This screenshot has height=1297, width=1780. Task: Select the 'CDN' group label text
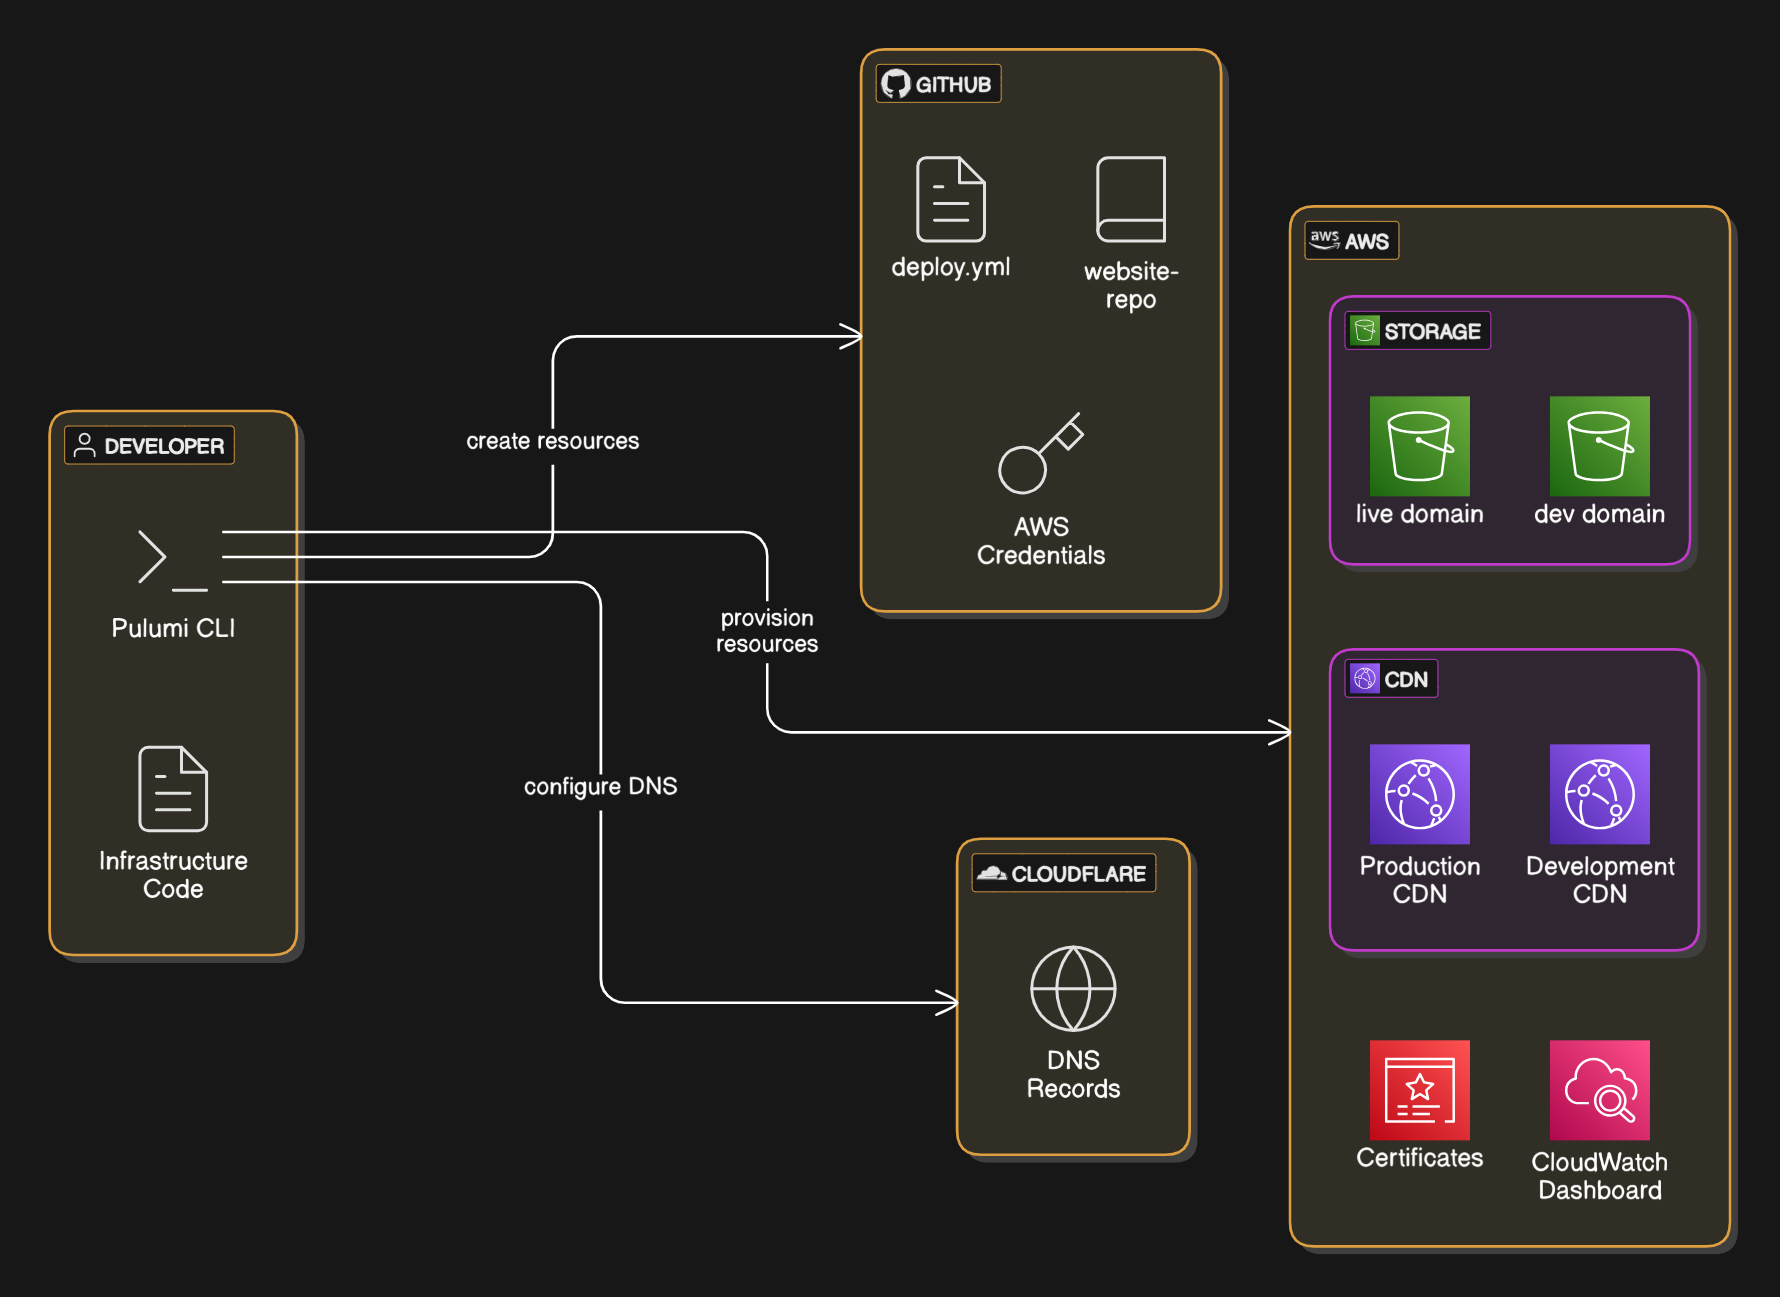coord(1405,680)
